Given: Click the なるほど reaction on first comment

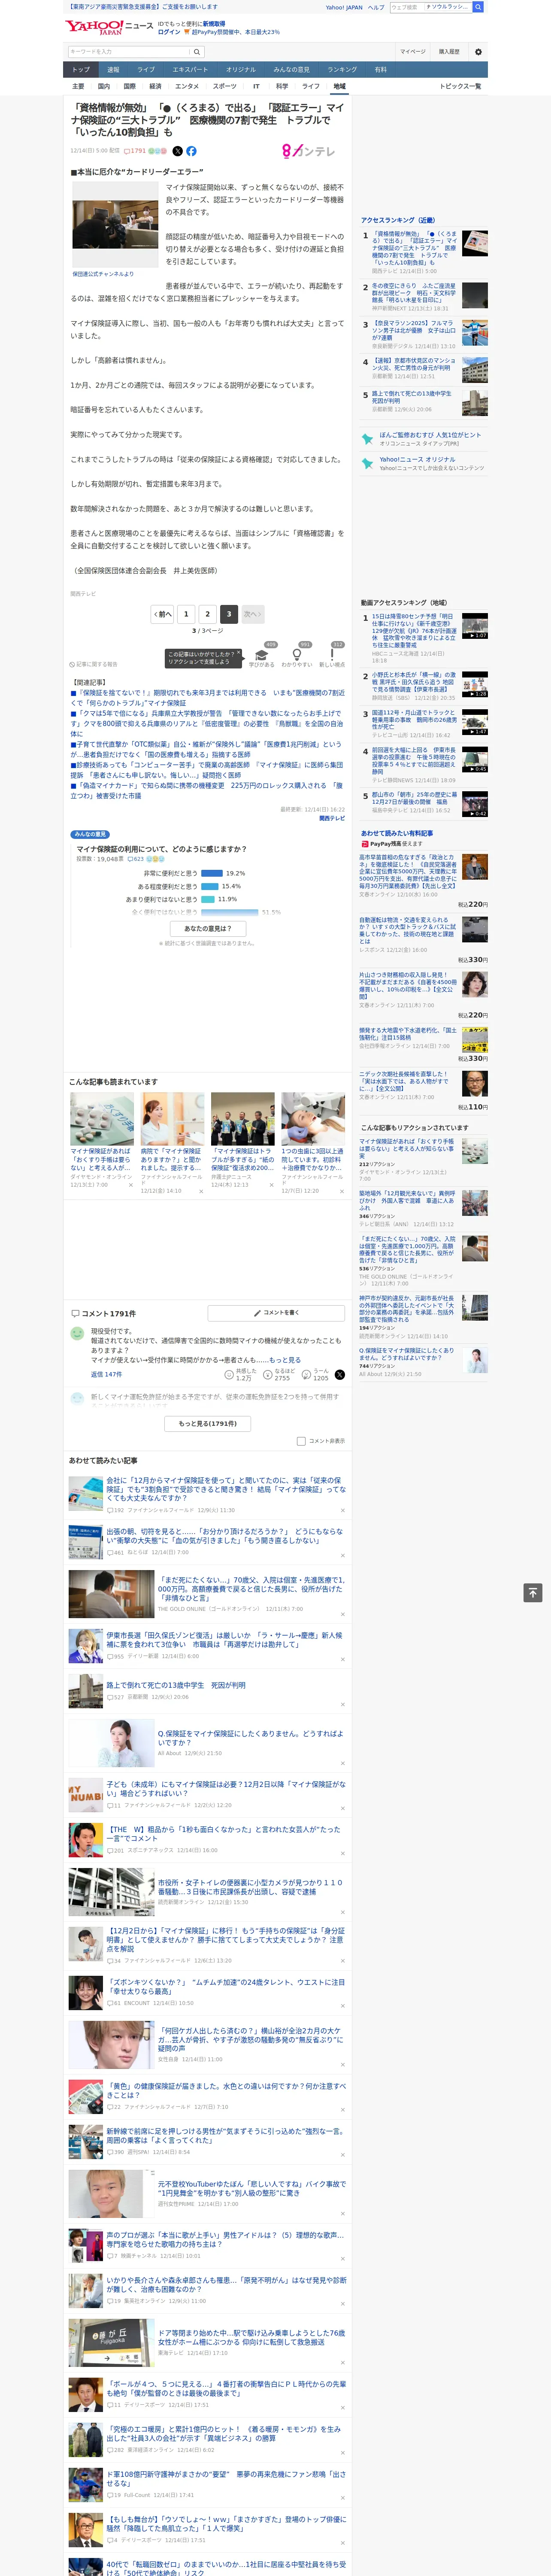Looking at the screenshot, I should [x=278, y=1375].
